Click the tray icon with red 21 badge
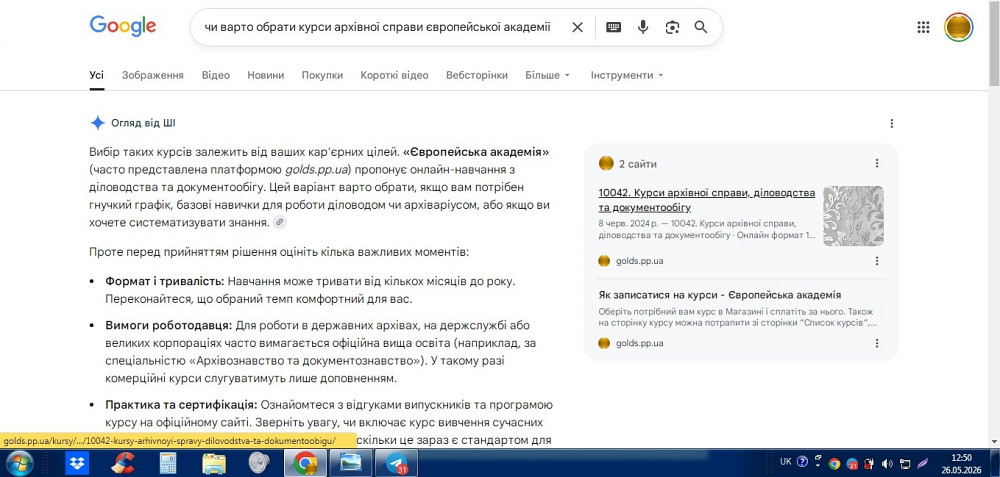 [x=852, y=464]
